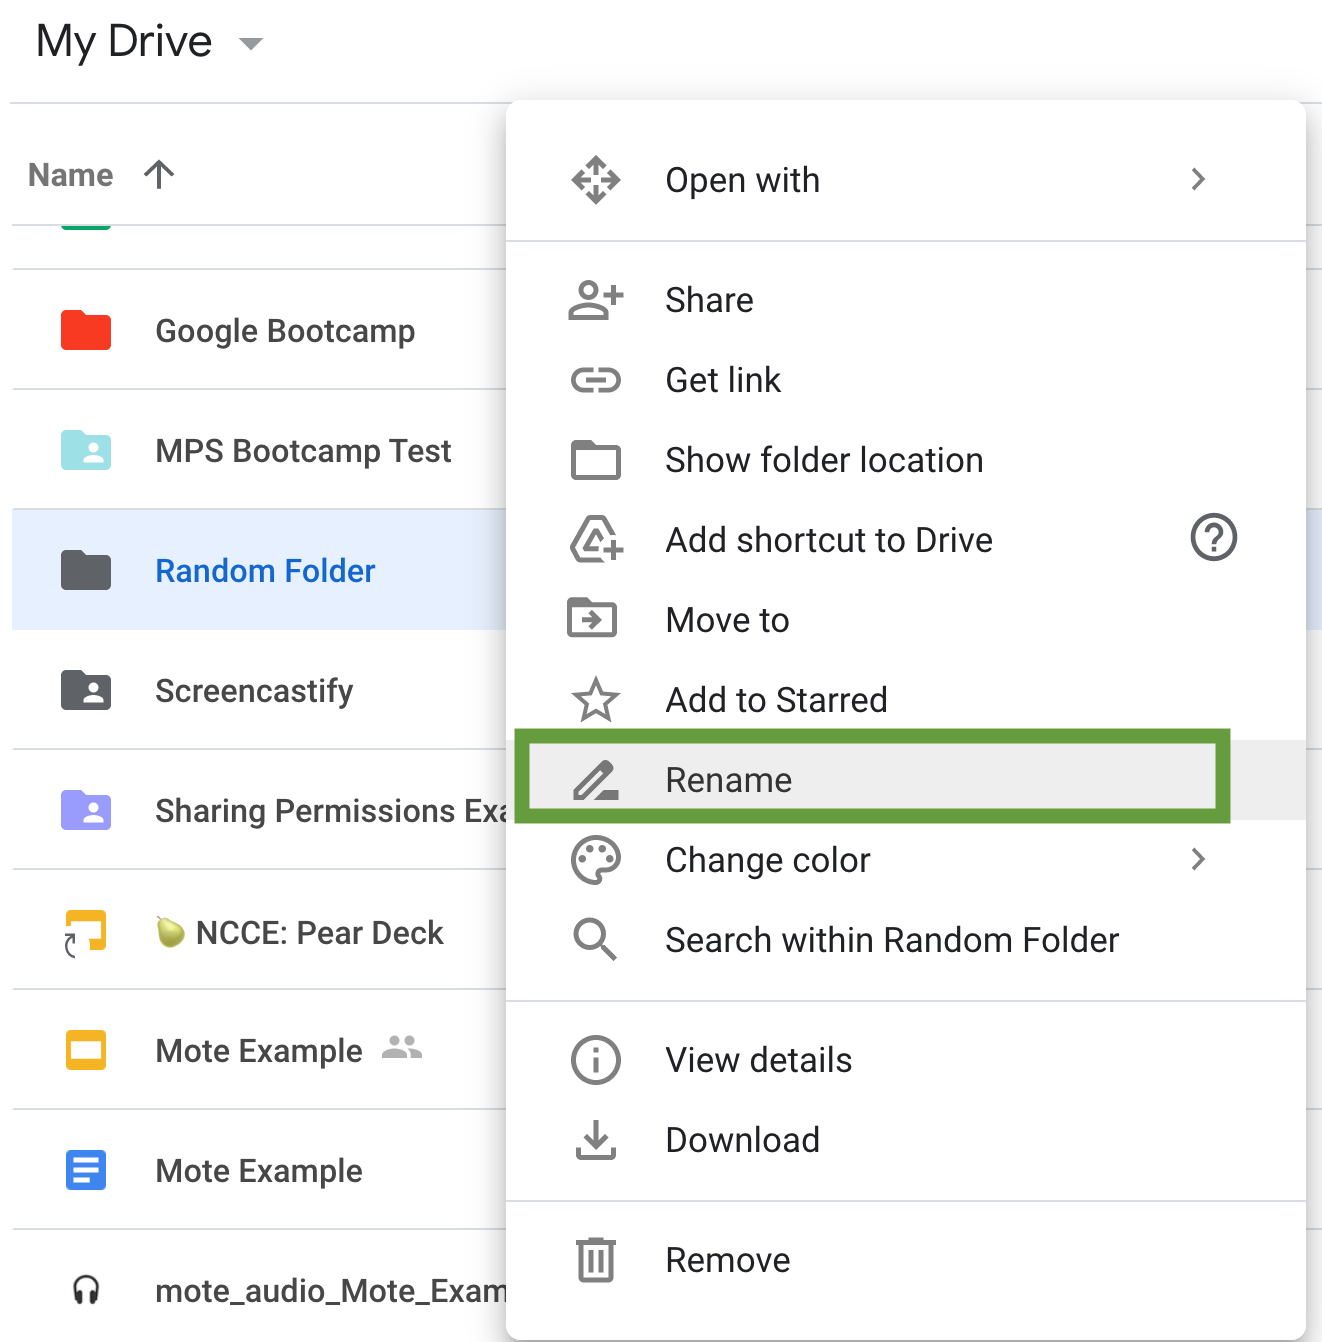1322x1342 pixels.
Task: Click Get link menu option
Action: (722, 380)
